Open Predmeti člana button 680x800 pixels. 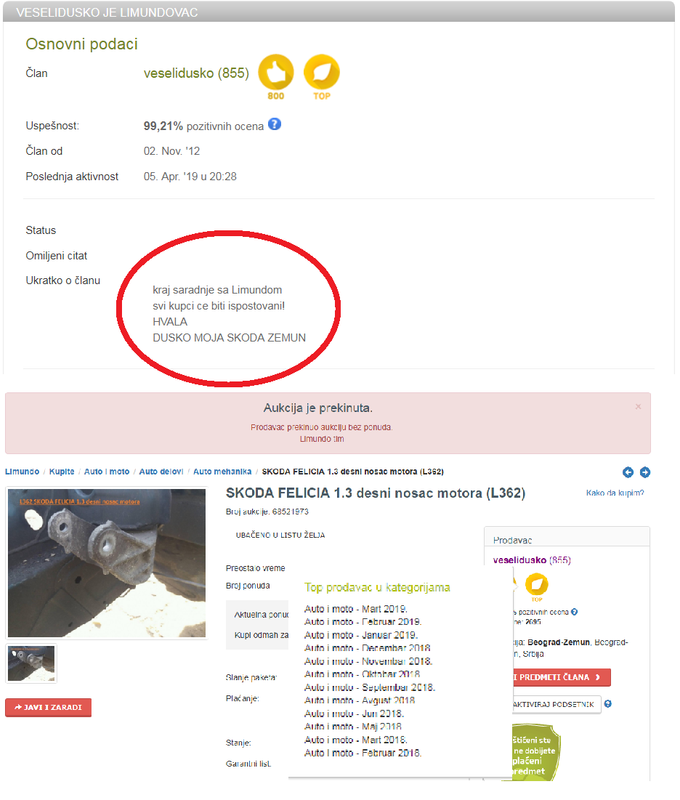[x=561, y=677]
